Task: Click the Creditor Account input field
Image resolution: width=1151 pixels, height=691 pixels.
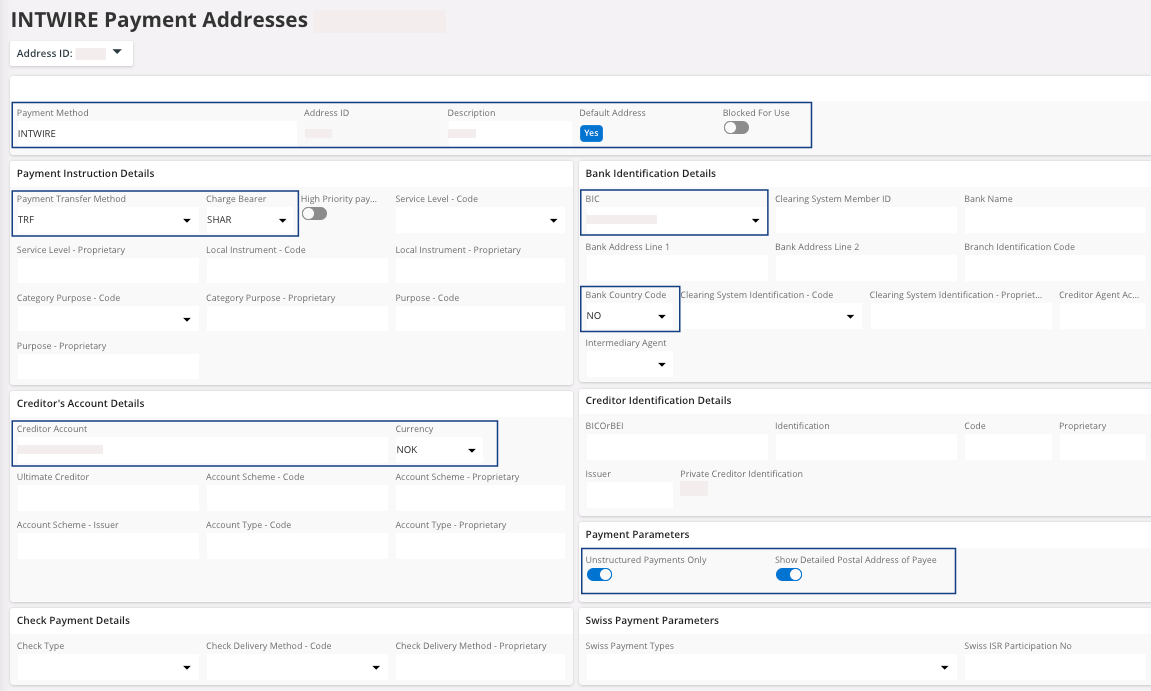Action: pyautogui.click(x=200, y=450)
